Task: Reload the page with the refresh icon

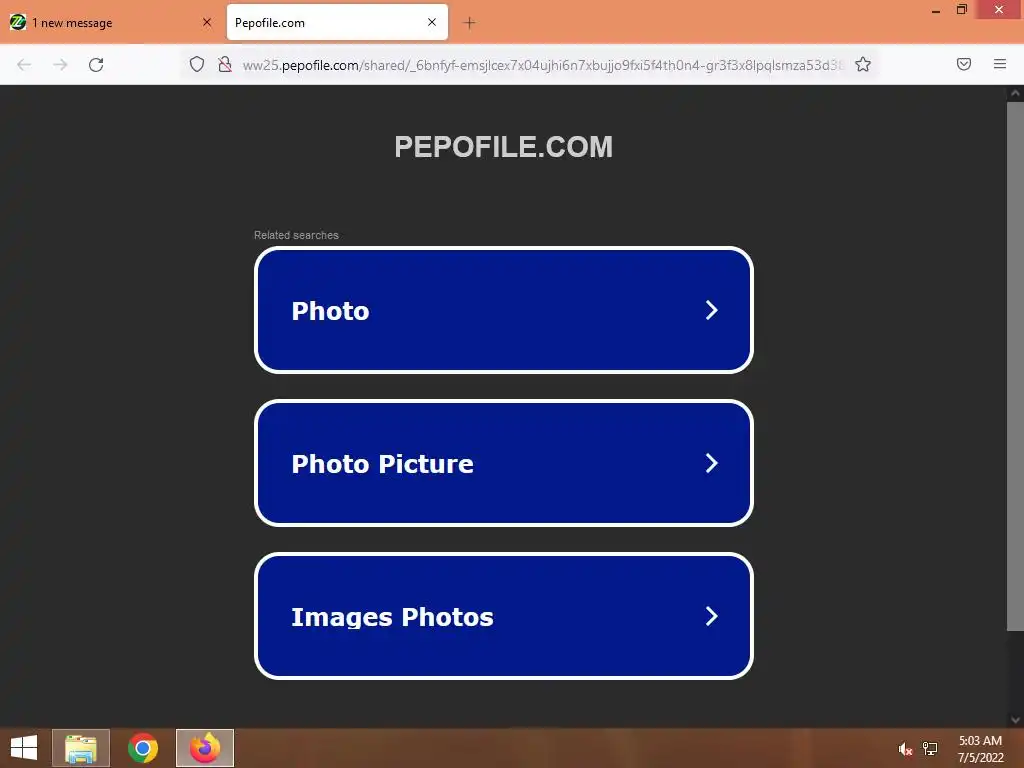Action: (x=96, y=65)
